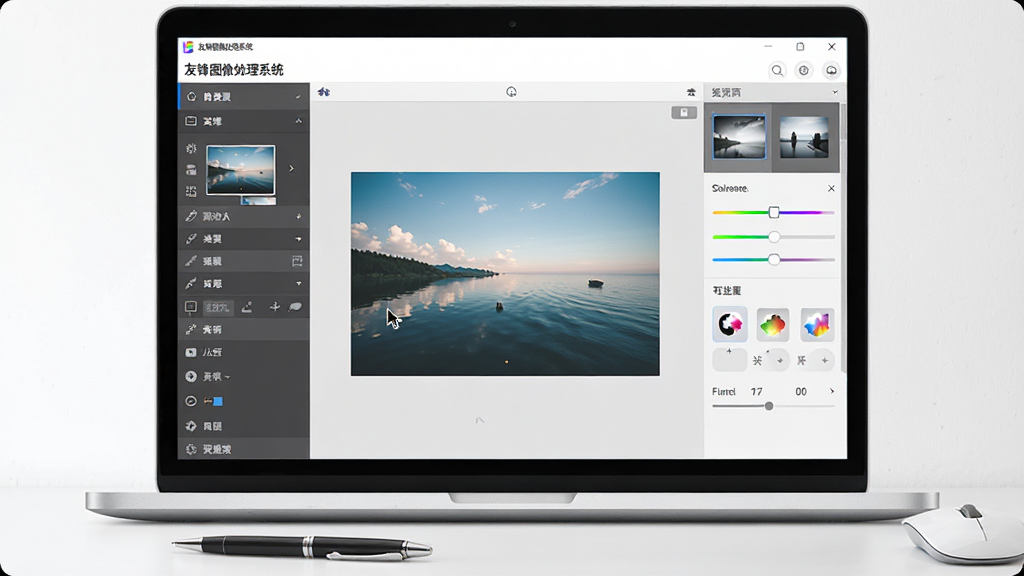Click the monitor icon in sidebar tool row
This screenshot has width=1024, height=576.
[x=191, y=307]
